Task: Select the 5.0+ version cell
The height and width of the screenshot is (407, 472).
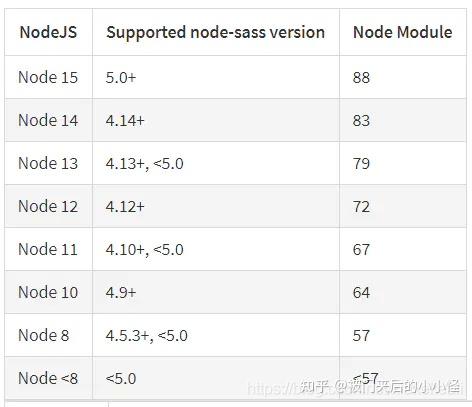Action: coord(121,77)
